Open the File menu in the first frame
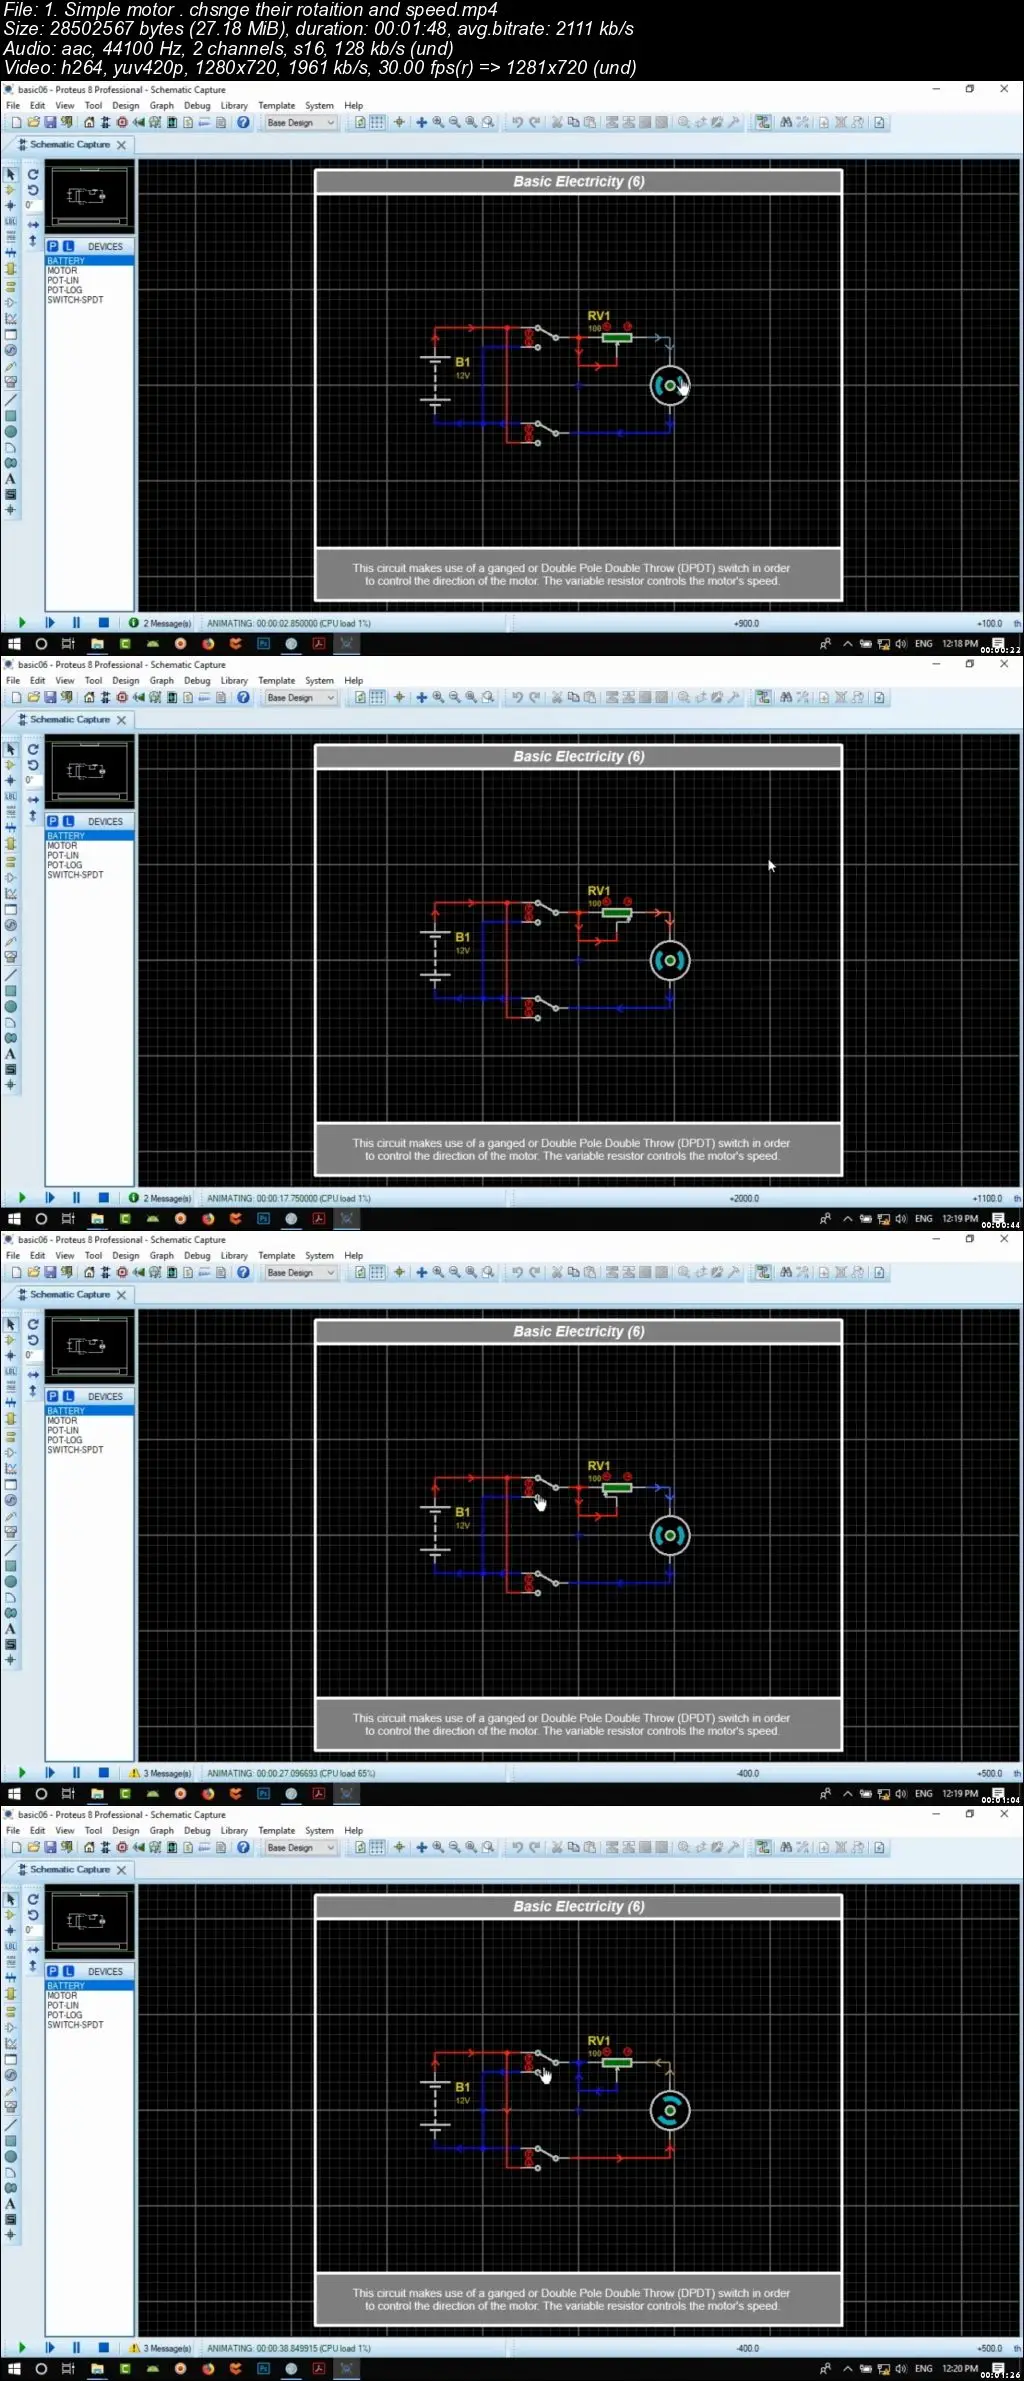 click(x=13, y=106)
